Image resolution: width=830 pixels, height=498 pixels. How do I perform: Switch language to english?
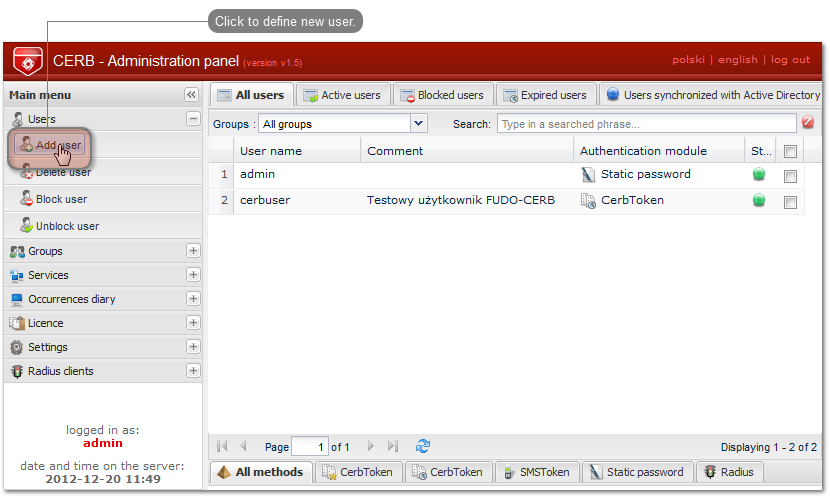point(737,60)
